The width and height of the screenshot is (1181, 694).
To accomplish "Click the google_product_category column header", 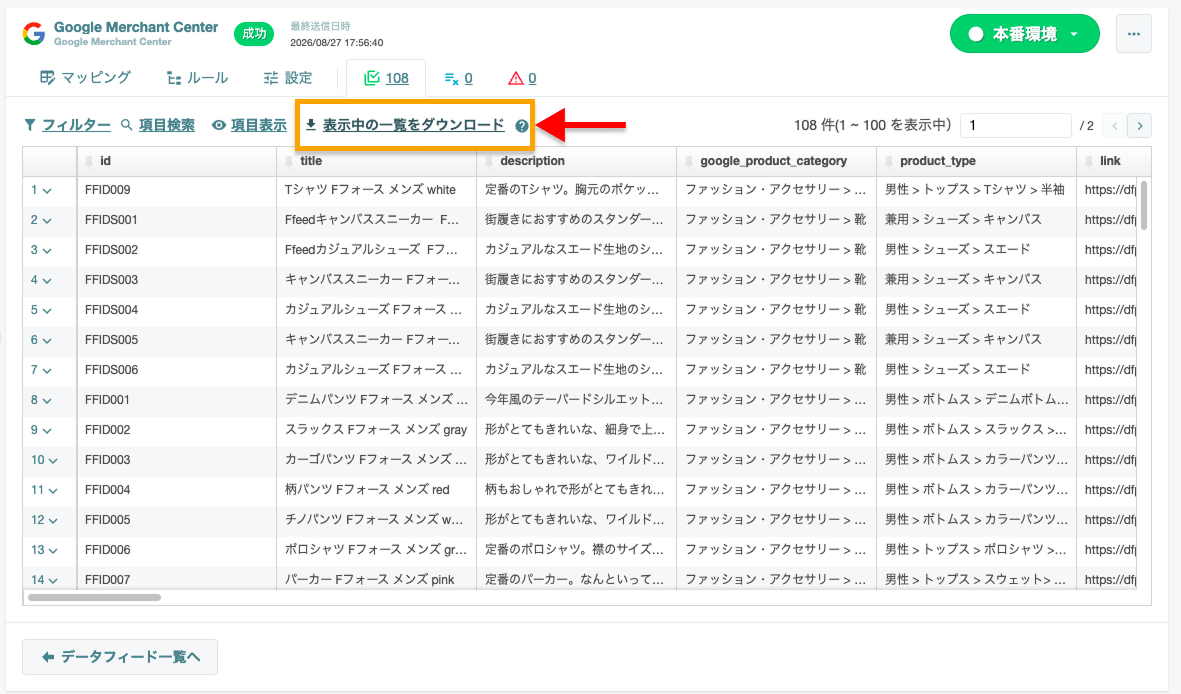I will [x=777, y=161].
